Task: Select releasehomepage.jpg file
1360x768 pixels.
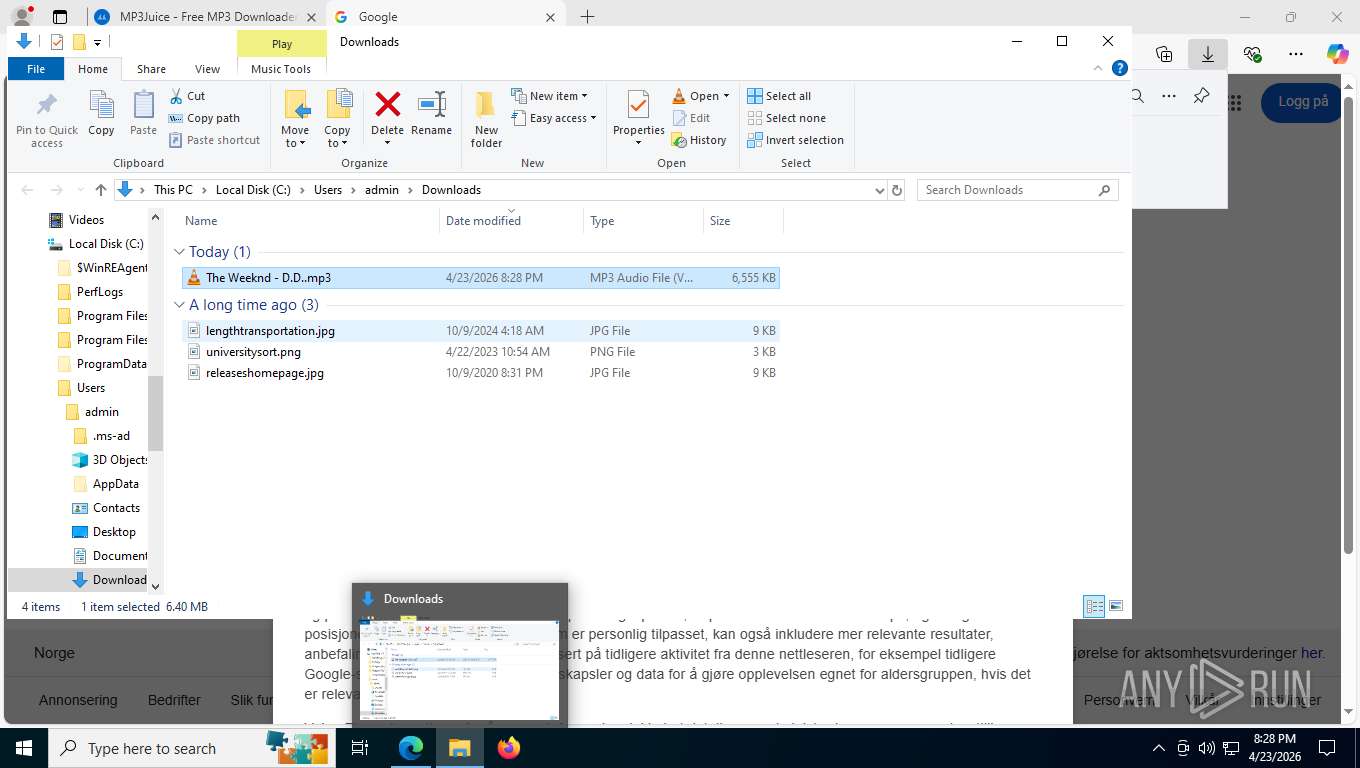Action: pos(481,373)
